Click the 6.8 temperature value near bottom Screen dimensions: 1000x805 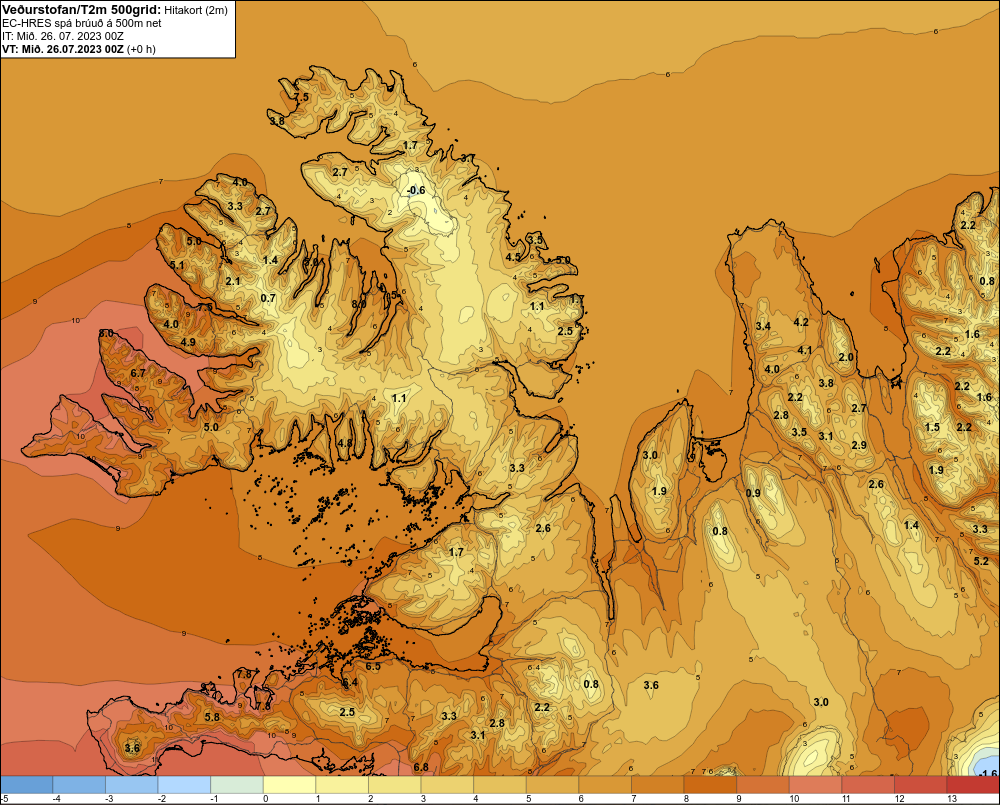click(x=421, y=767)
